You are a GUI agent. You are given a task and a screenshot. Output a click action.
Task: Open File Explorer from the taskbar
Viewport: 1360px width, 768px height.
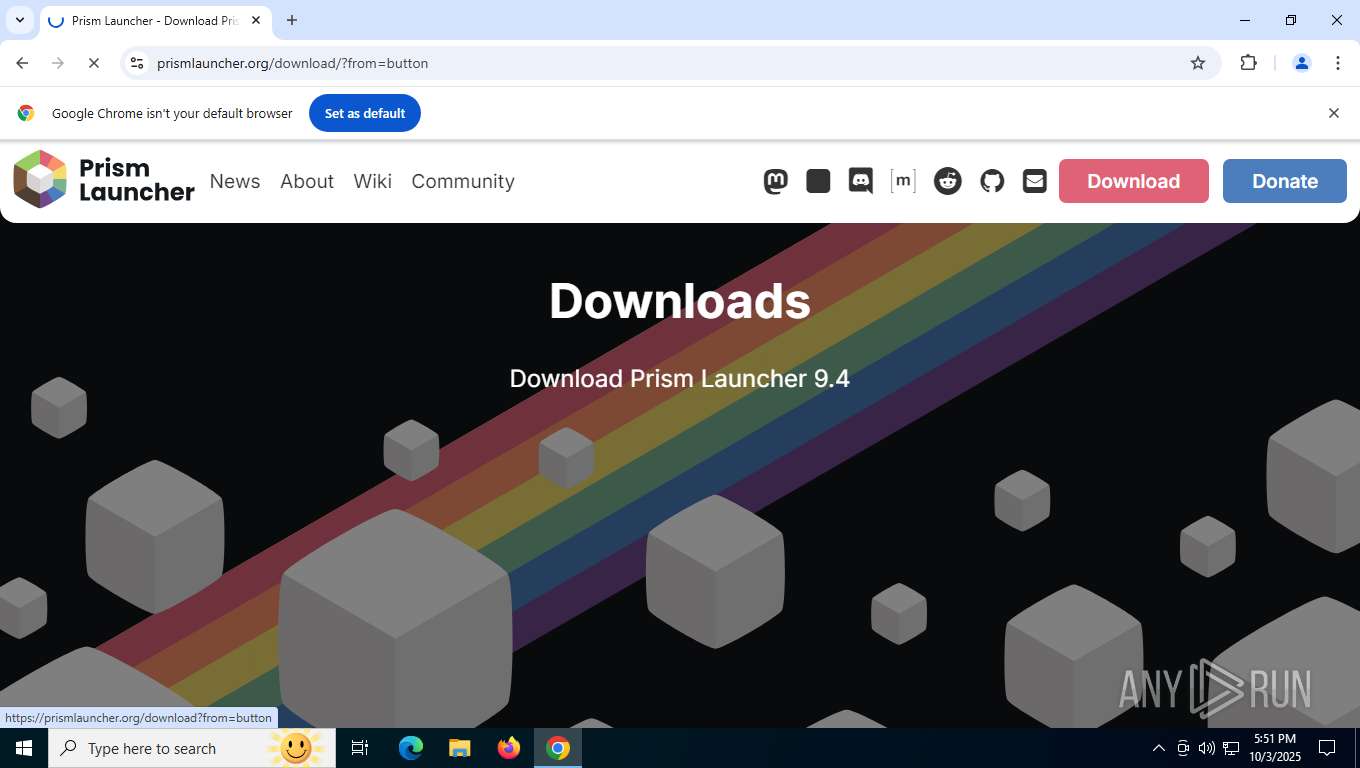pyautogui.click(x=460, y=748)
